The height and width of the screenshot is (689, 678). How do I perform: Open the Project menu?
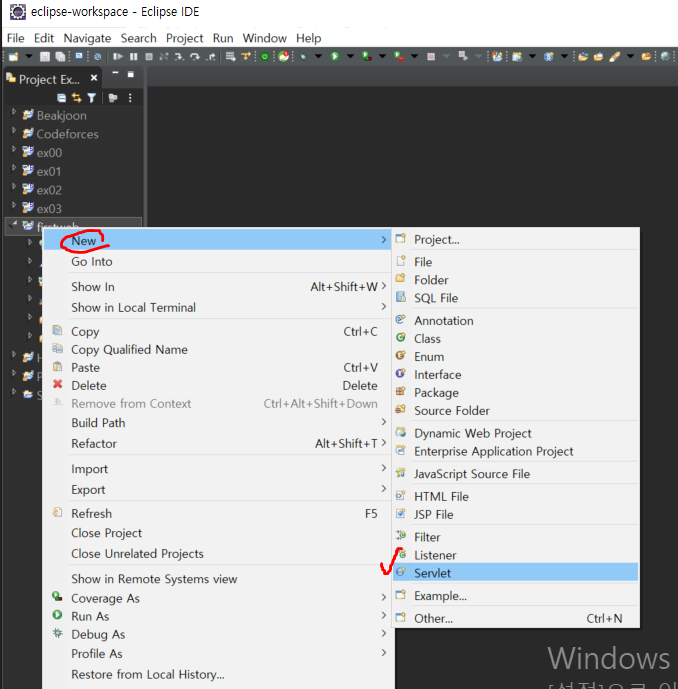point(185,38)
